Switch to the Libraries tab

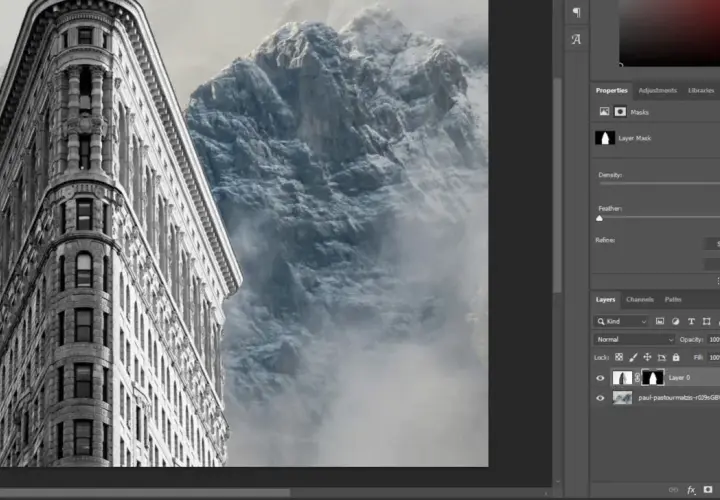pos(701,90)
